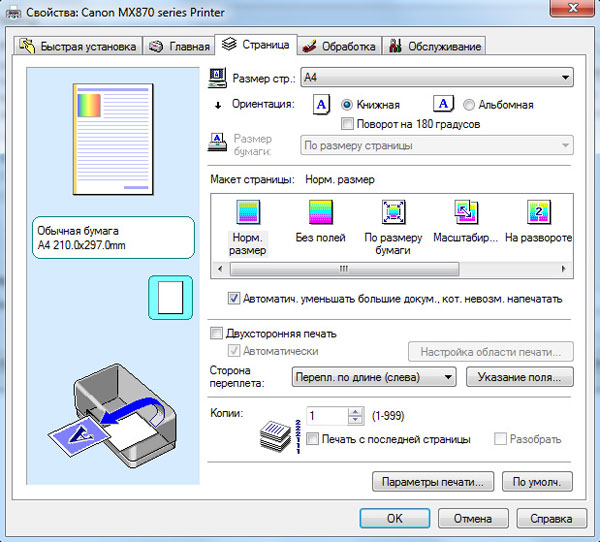
Task: Toggle the Автоматически checkbox
Action: click(234, 351)
